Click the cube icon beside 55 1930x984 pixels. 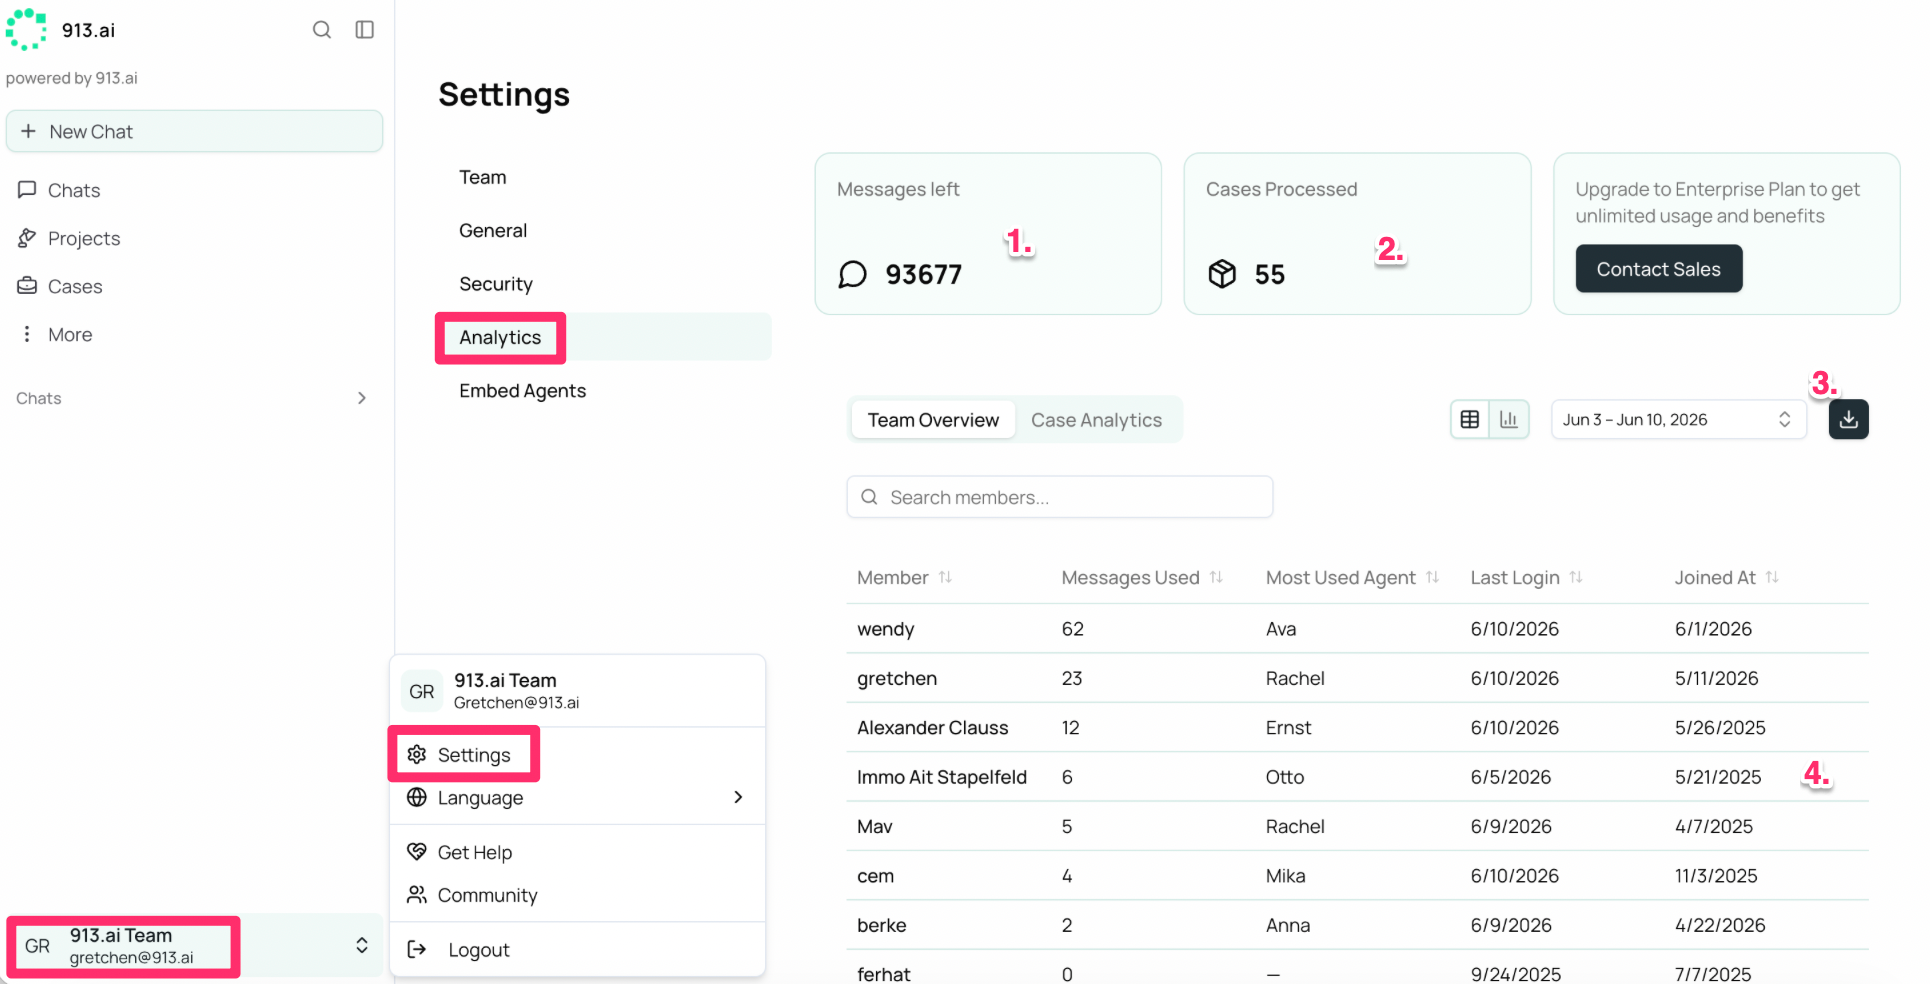click(x=1222, y=274)
